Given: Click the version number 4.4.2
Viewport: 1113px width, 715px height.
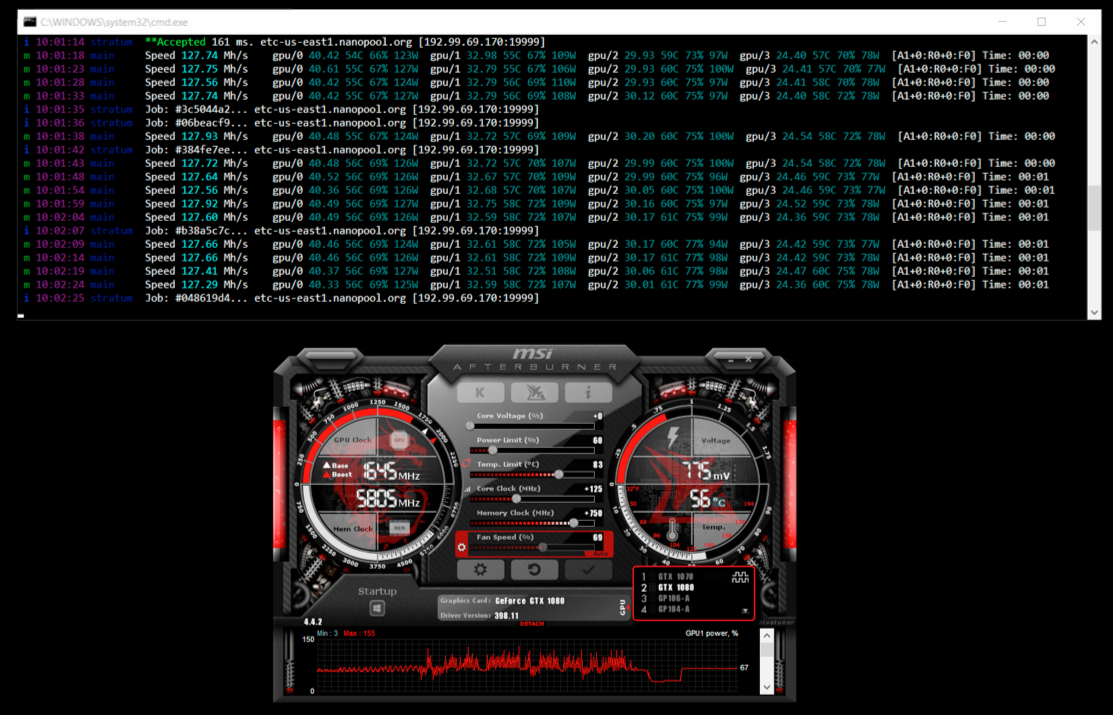Looking at the screenshot, I should click(x=312, y=622).
